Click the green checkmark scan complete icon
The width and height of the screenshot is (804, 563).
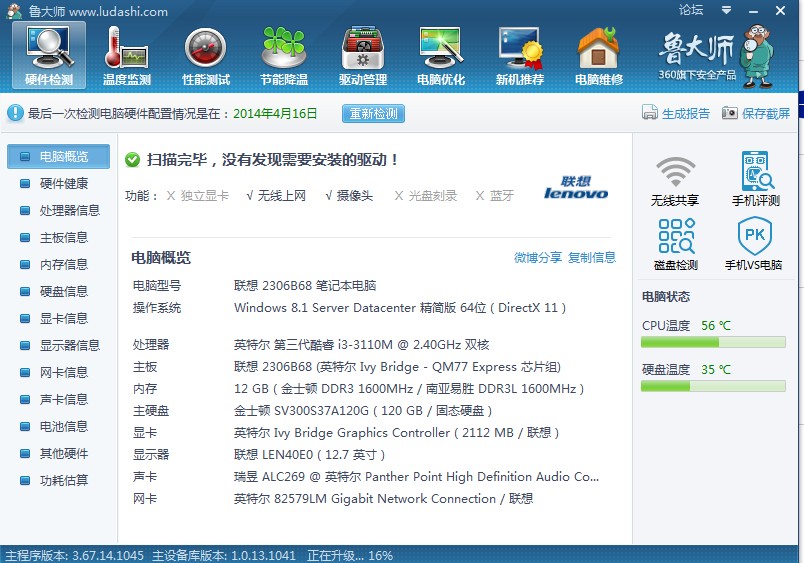tap(132, 160)
